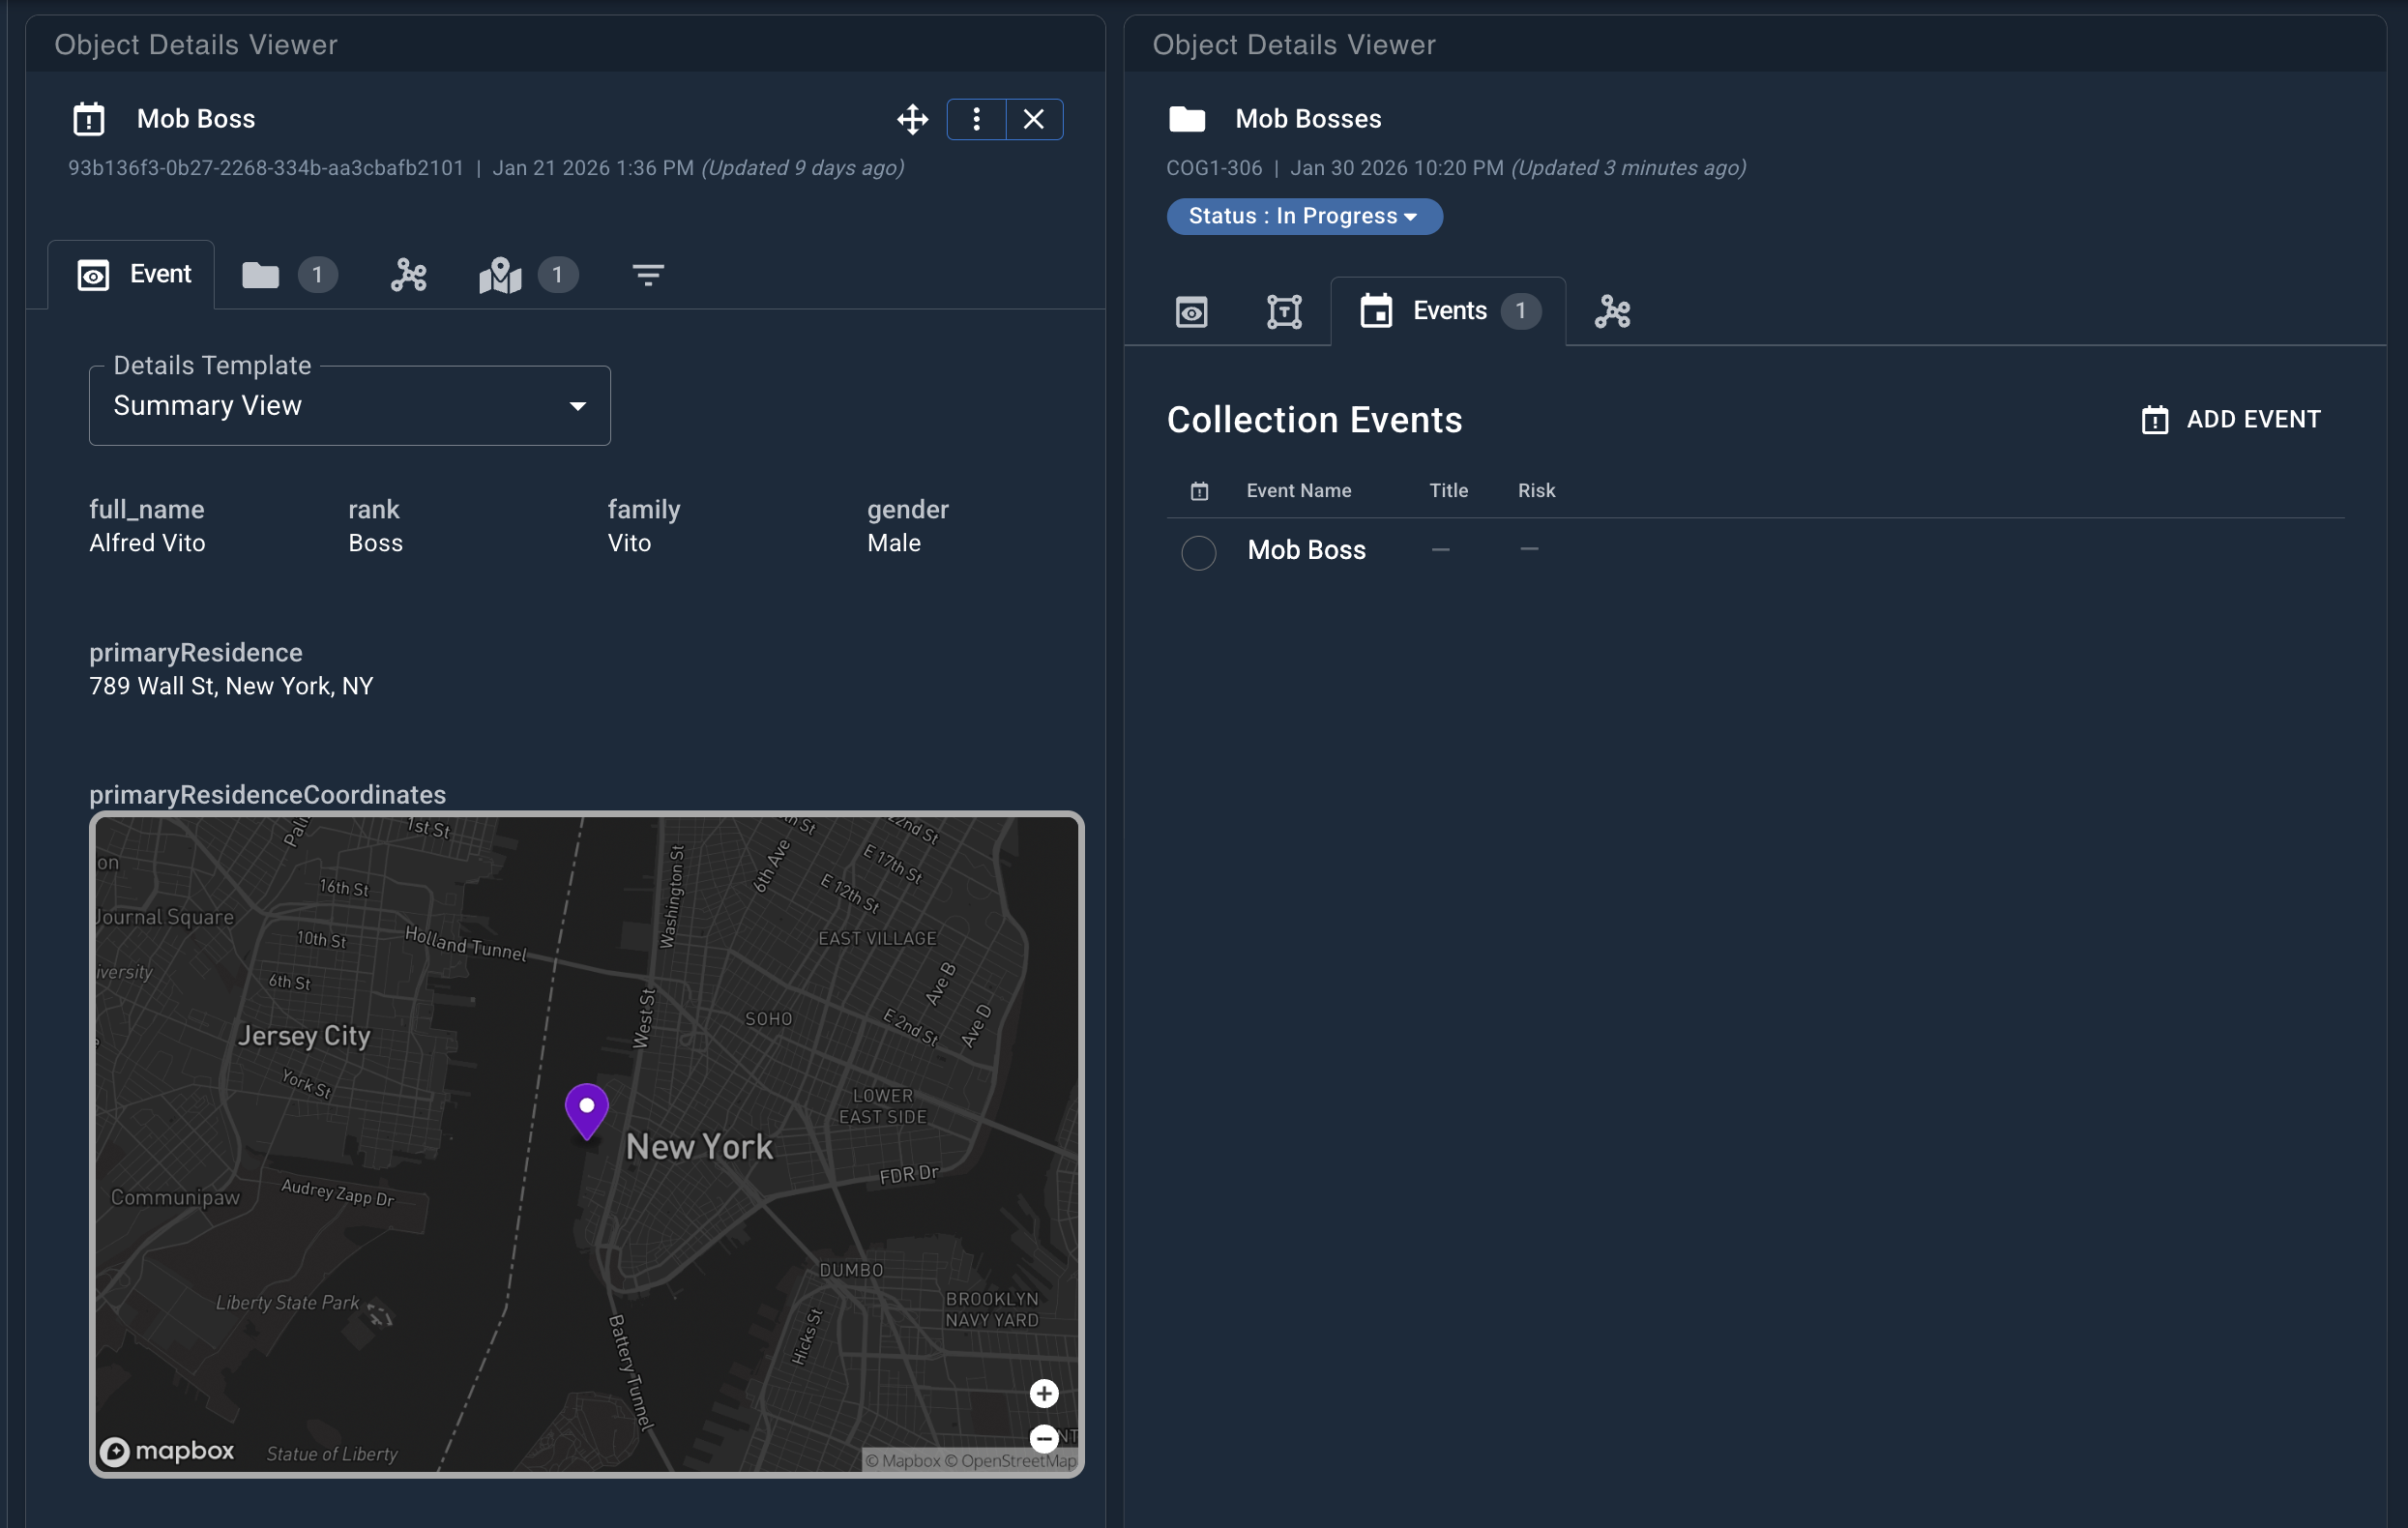Open the three-dot options menu
Viewport: 2408px width, 1528px height.
click(976, 120)
